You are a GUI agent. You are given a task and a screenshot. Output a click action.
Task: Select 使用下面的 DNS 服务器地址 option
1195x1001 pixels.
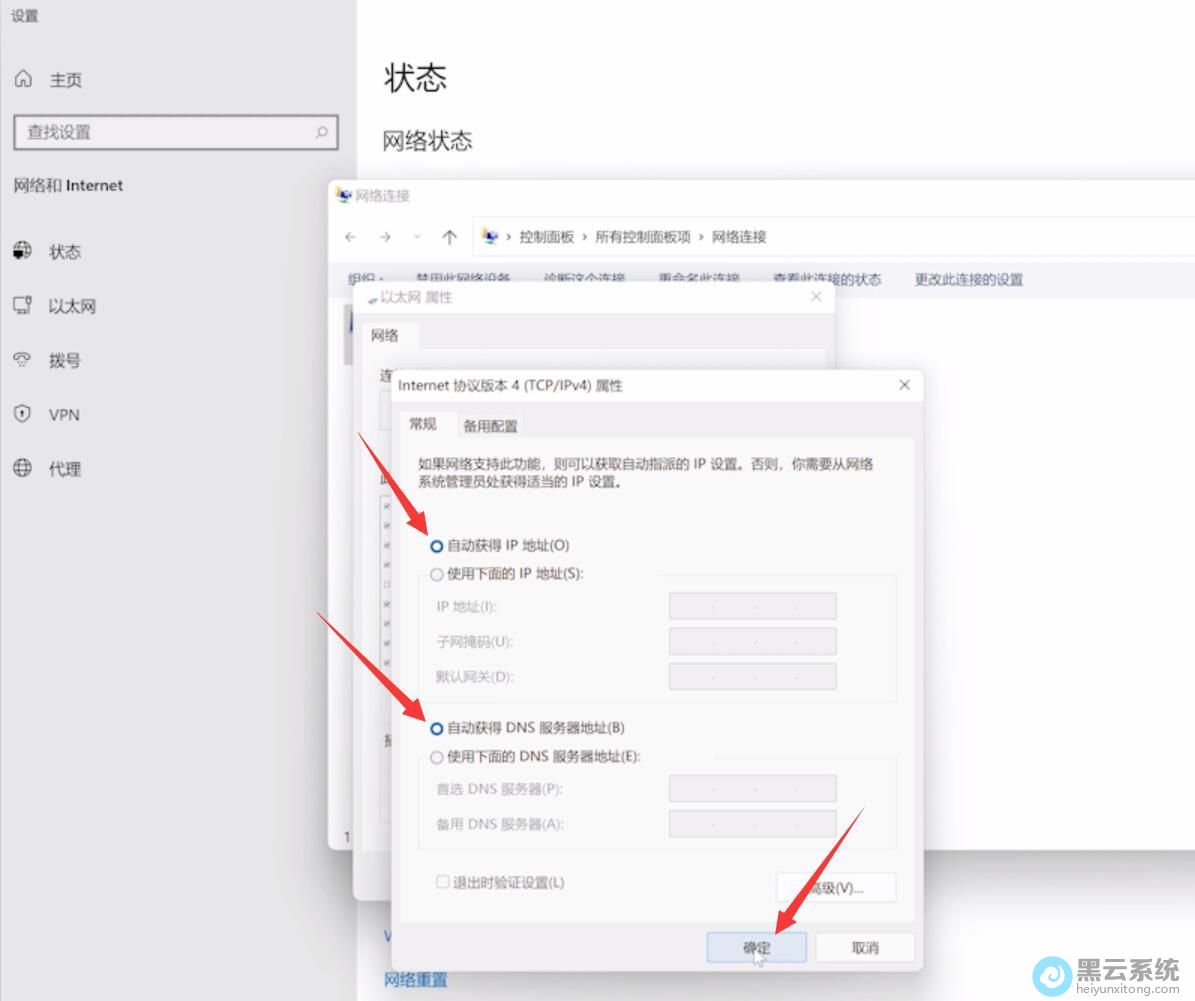click(x=437, y=757)
